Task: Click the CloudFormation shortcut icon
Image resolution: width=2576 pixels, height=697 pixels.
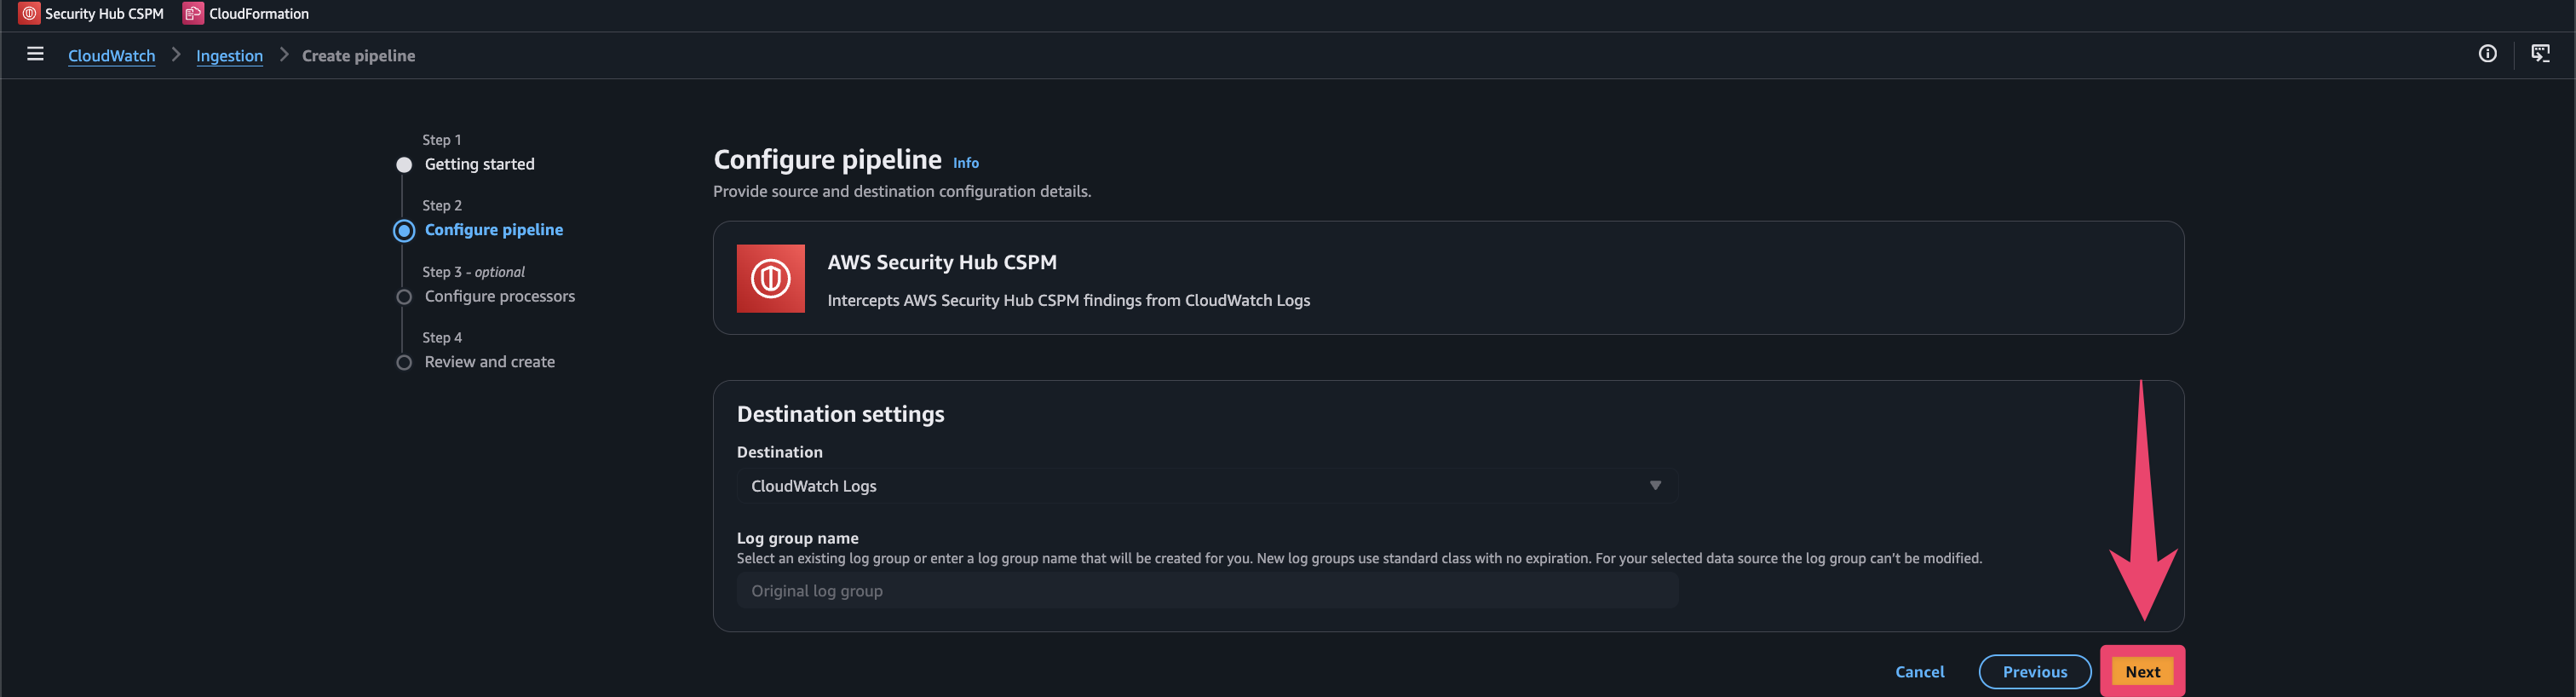Action: (193, 14)
